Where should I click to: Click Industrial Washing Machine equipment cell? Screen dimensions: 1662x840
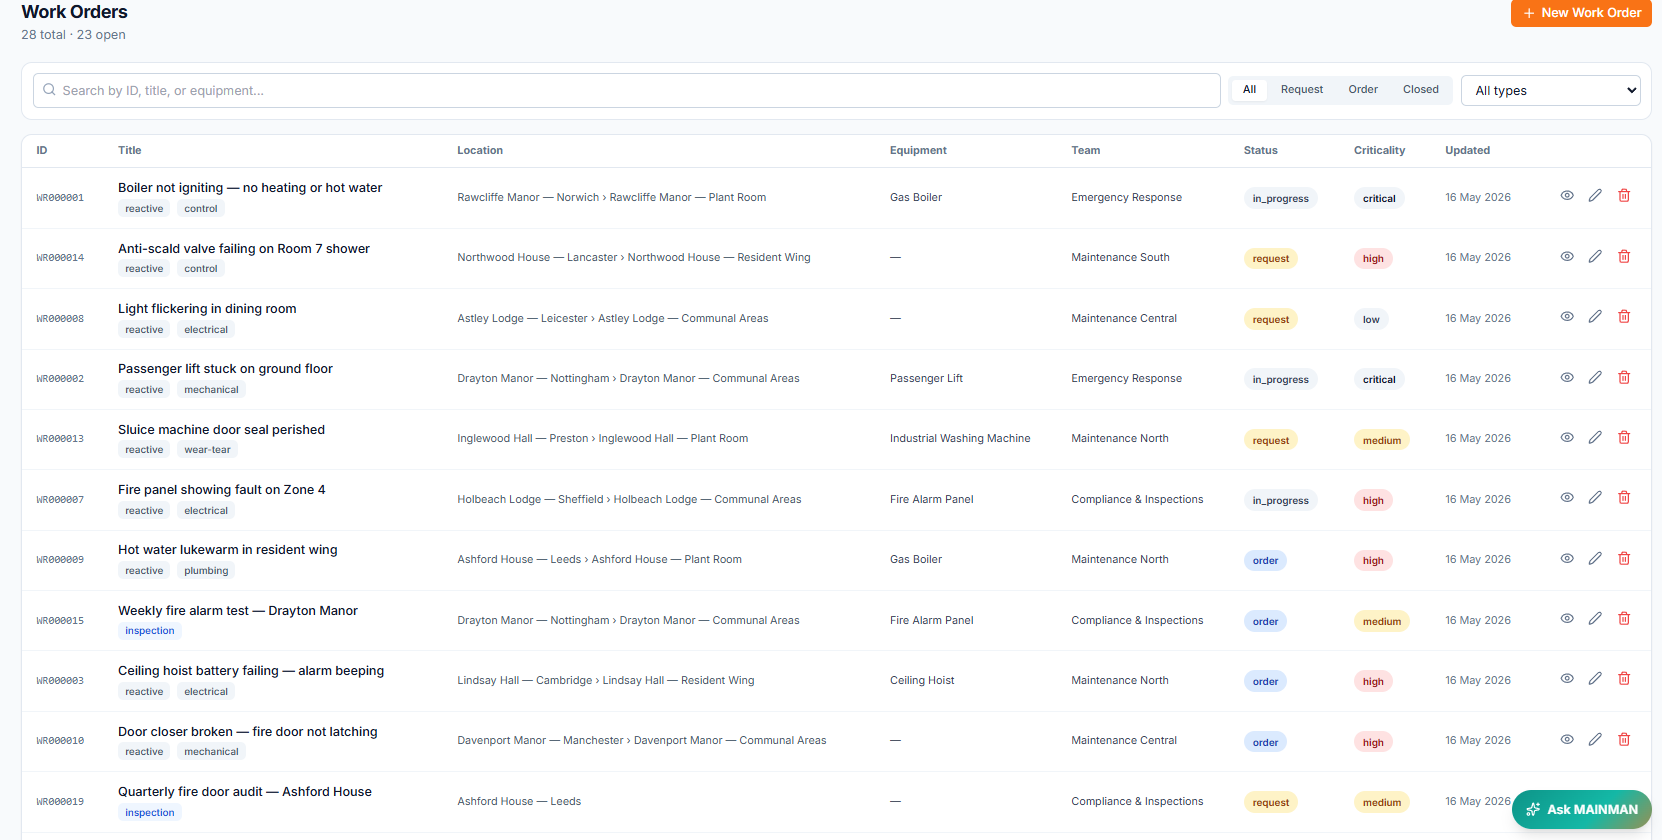960,438
